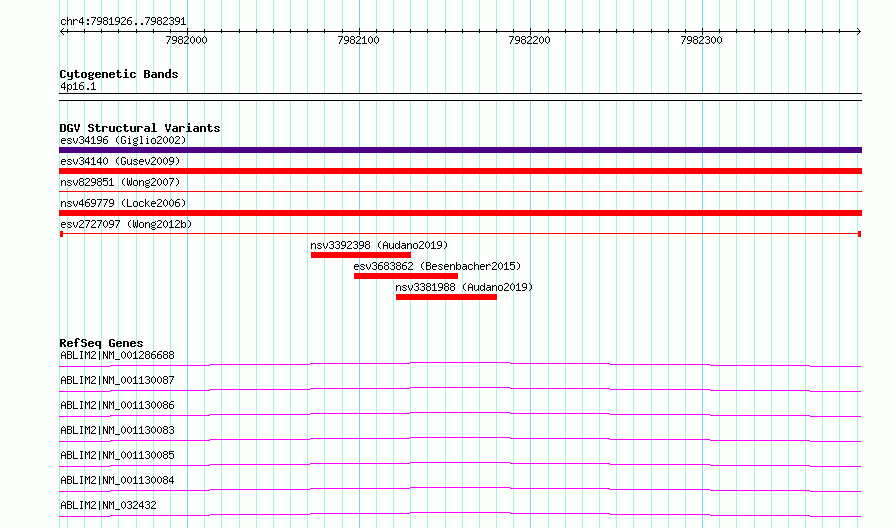Open variant label nsv829851 (Wong2007)
Image resolution: width=890 pixels, height=528 pixels.
(x=120, y=182)
